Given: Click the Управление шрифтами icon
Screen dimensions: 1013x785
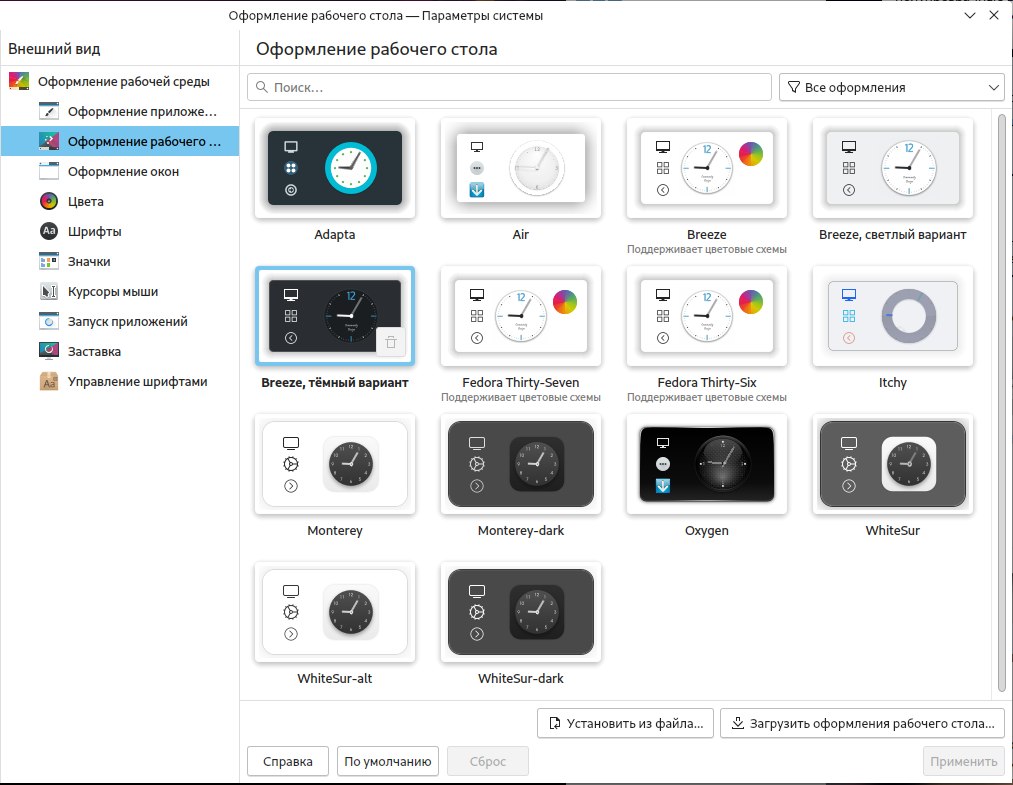Looking at the screenshot, I should 48,381.
